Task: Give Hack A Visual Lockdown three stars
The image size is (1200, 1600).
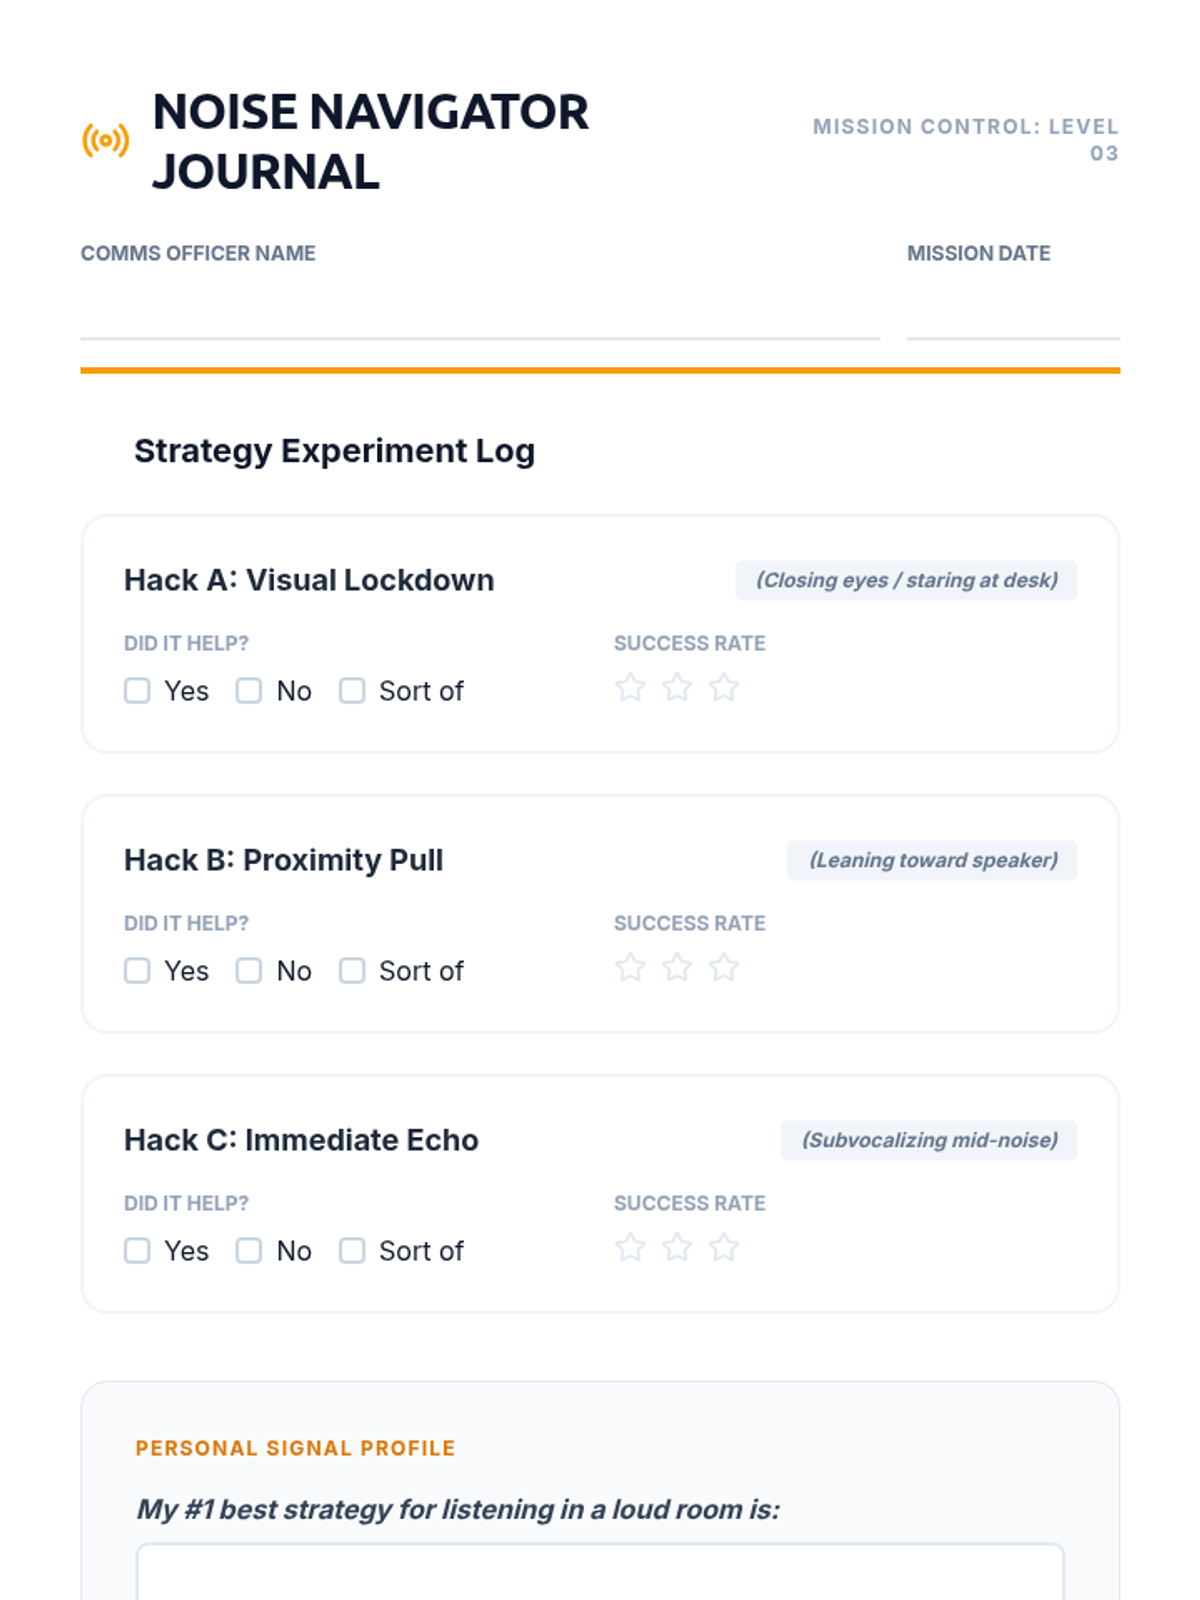Action: click(x=723, y=688)
